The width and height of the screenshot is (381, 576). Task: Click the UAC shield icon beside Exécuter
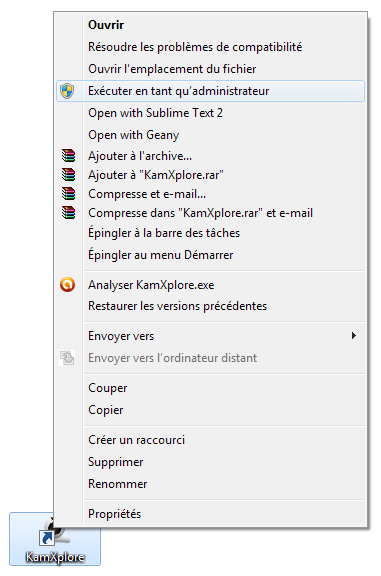click(x=67, y=91)
